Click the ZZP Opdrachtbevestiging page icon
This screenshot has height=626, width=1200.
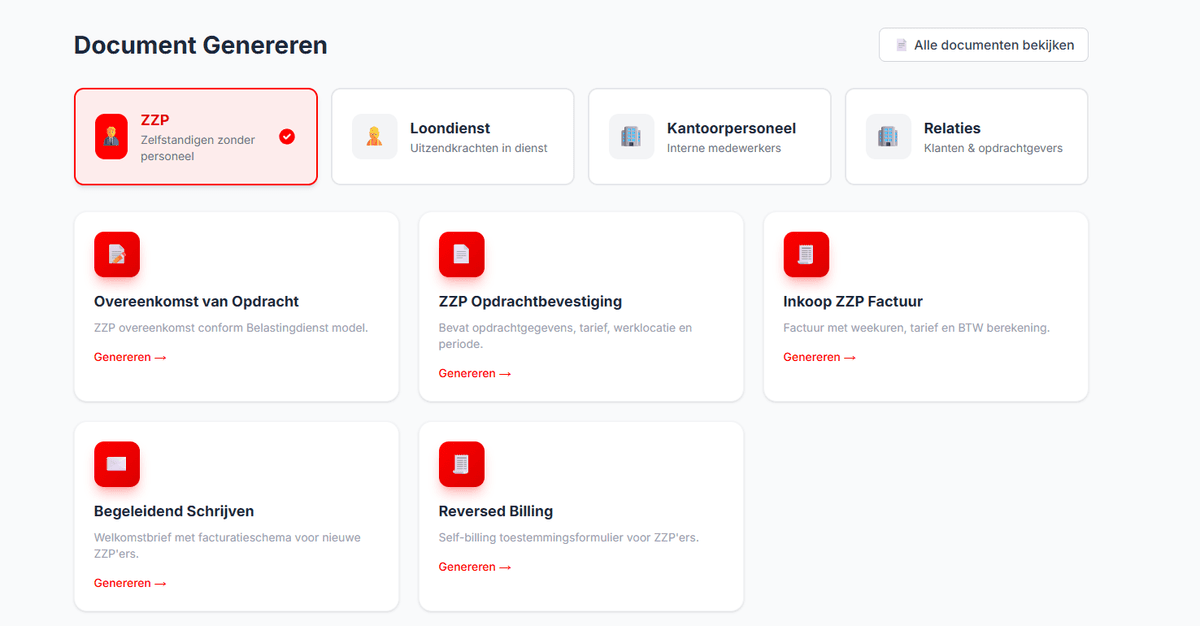[x=461, y=254]
